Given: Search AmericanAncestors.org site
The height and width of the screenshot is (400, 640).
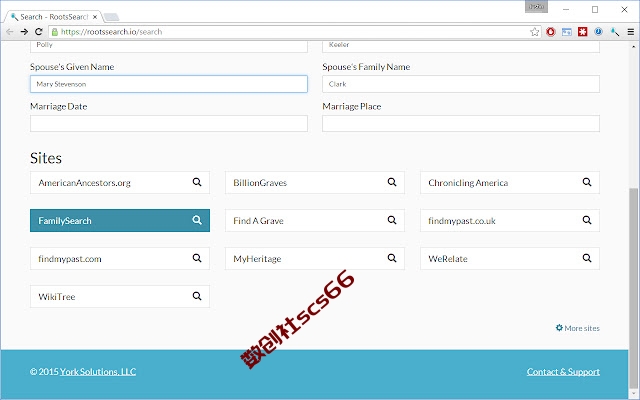Looking at the screenshot, I should tap(120, 182).
